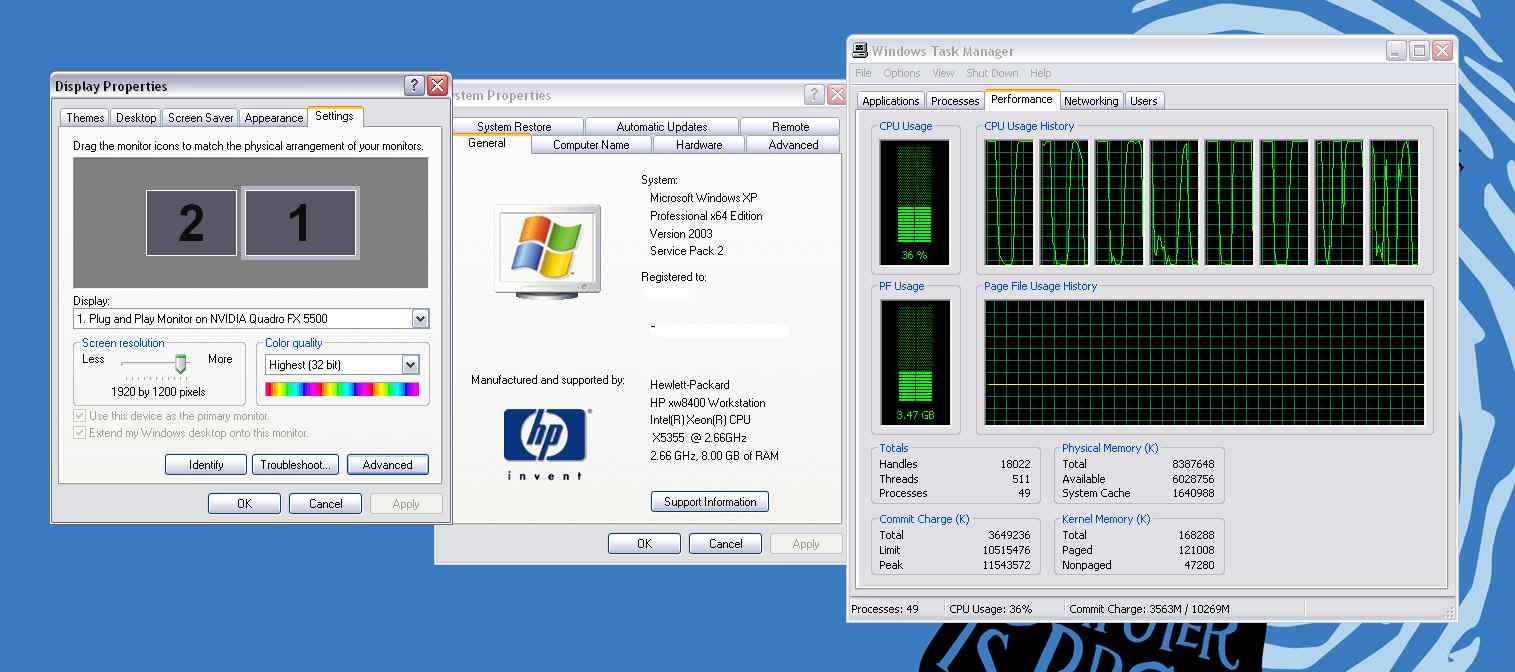Select monitor 2 in the arrangement preview
The width and height of the screenshot is (1515, 672).
coord(191,223)
